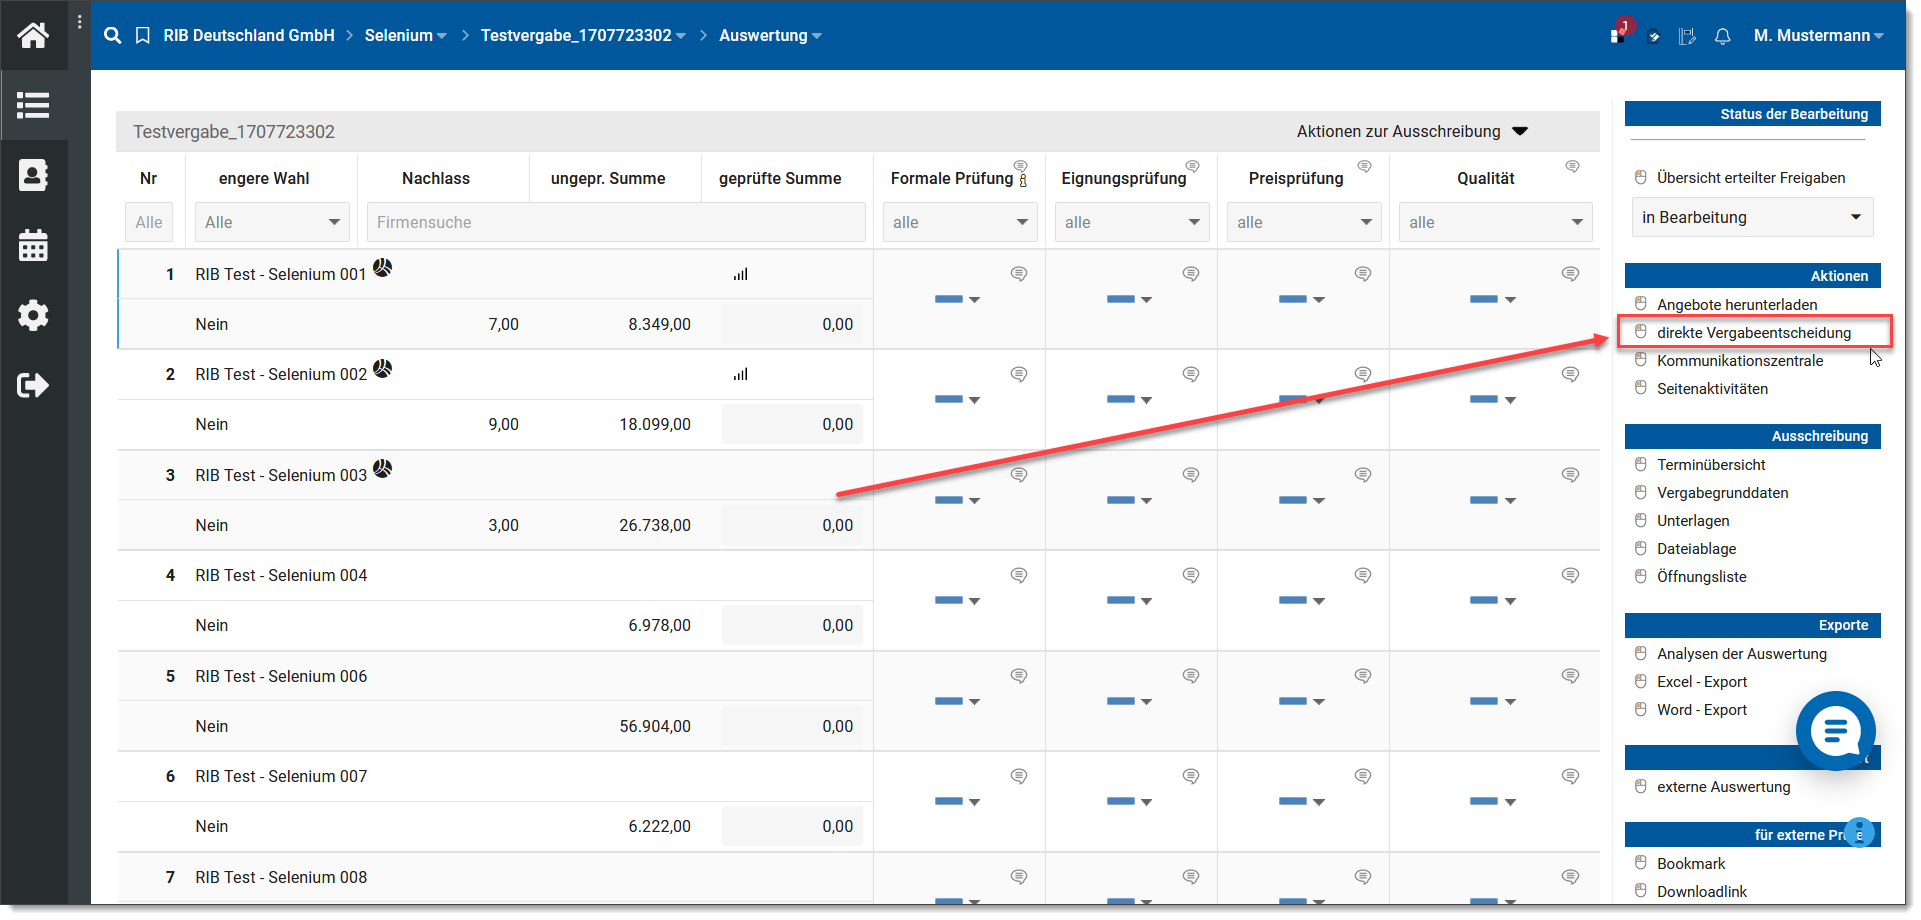This screenshot has height=920, width=1921.
Task: Open Öffnungsliste link
Action: (1701, 576)
